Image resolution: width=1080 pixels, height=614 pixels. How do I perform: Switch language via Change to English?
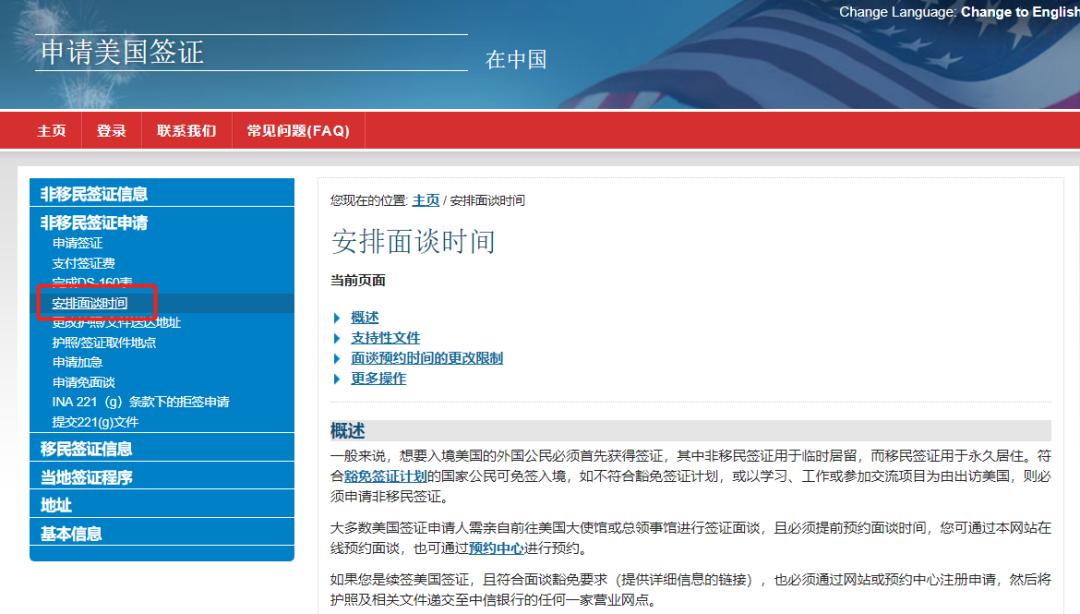point(1020,12)
